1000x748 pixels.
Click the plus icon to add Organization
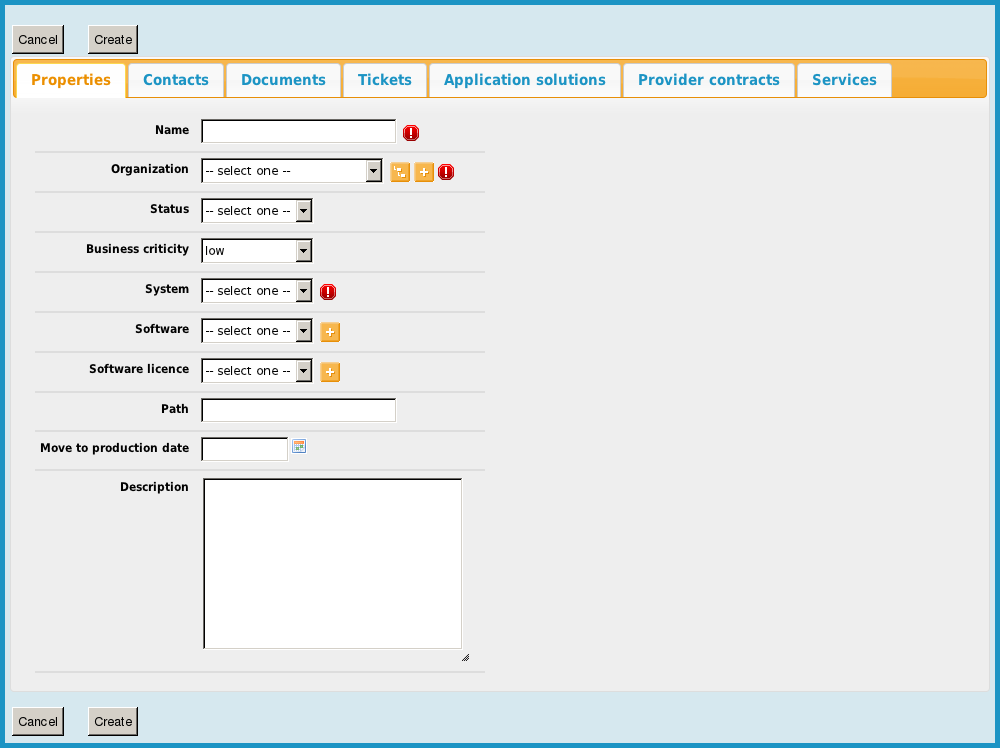[424, 172]
